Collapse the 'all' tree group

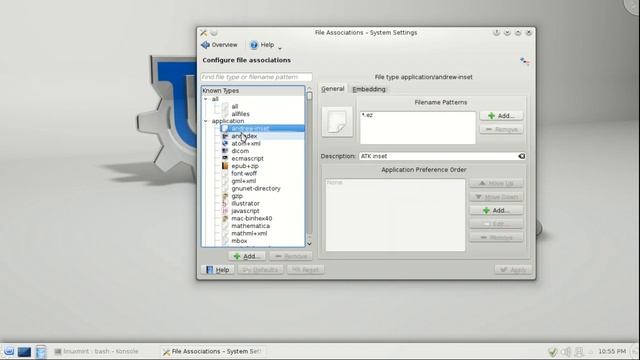pos(206,99)
